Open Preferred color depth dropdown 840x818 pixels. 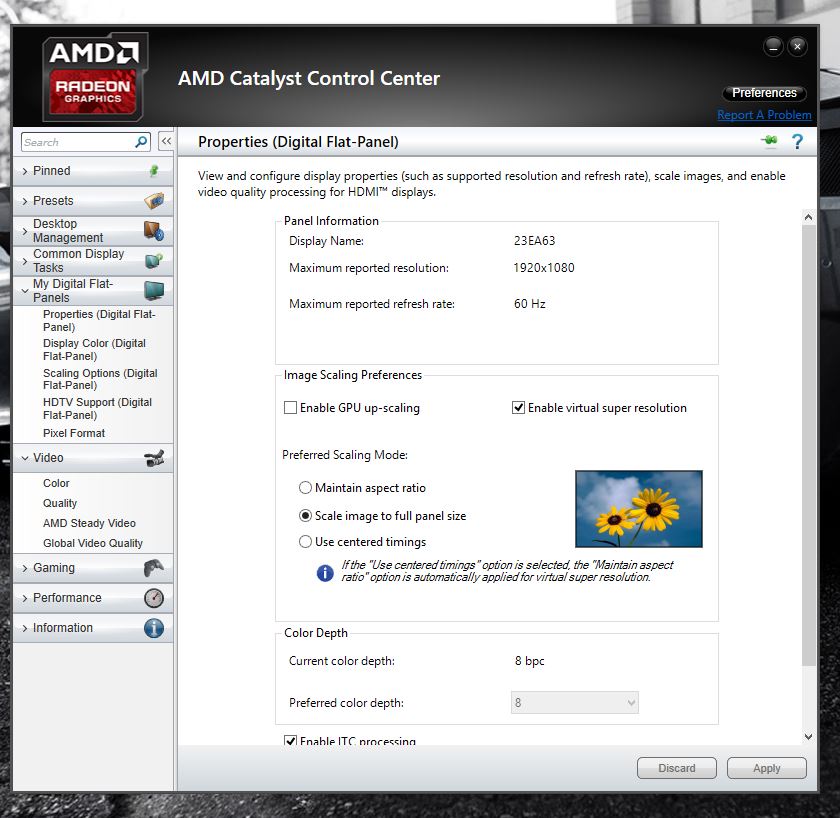click(x=574, y=702)
